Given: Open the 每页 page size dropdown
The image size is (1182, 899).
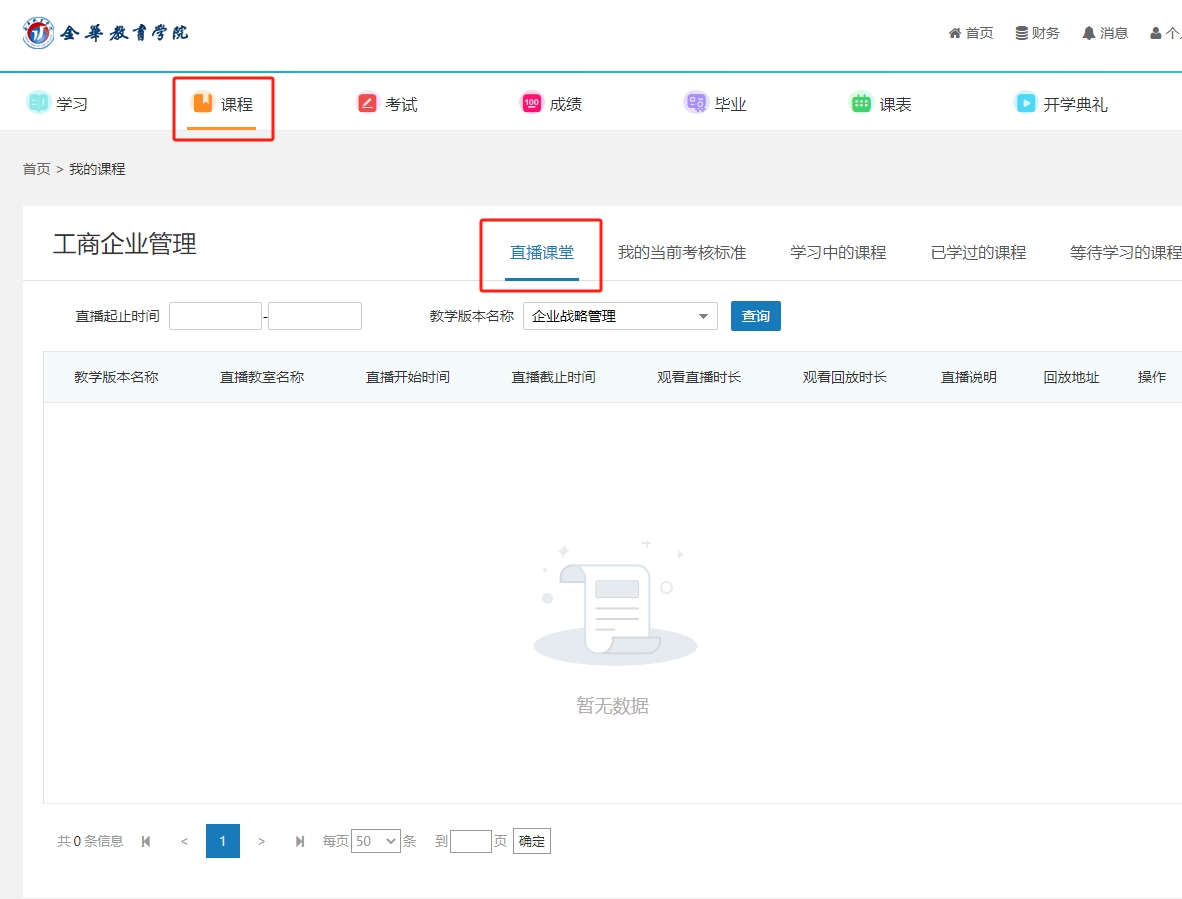Looking at the screenshot, I should 375,841.
